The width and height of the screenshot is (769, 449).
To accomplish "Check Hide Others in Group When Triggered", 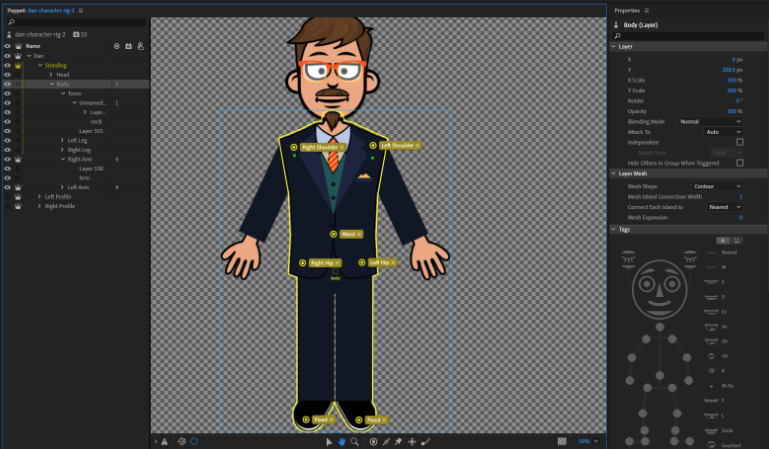I will (739, 162).
